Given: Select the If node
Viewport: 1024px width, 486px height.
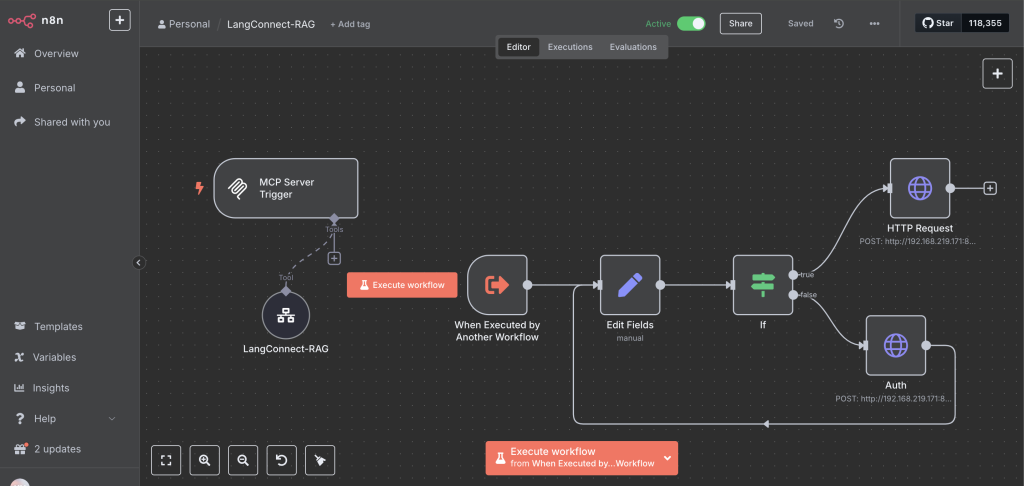Looking at the screenshot, I should click(x=763, y=285).
